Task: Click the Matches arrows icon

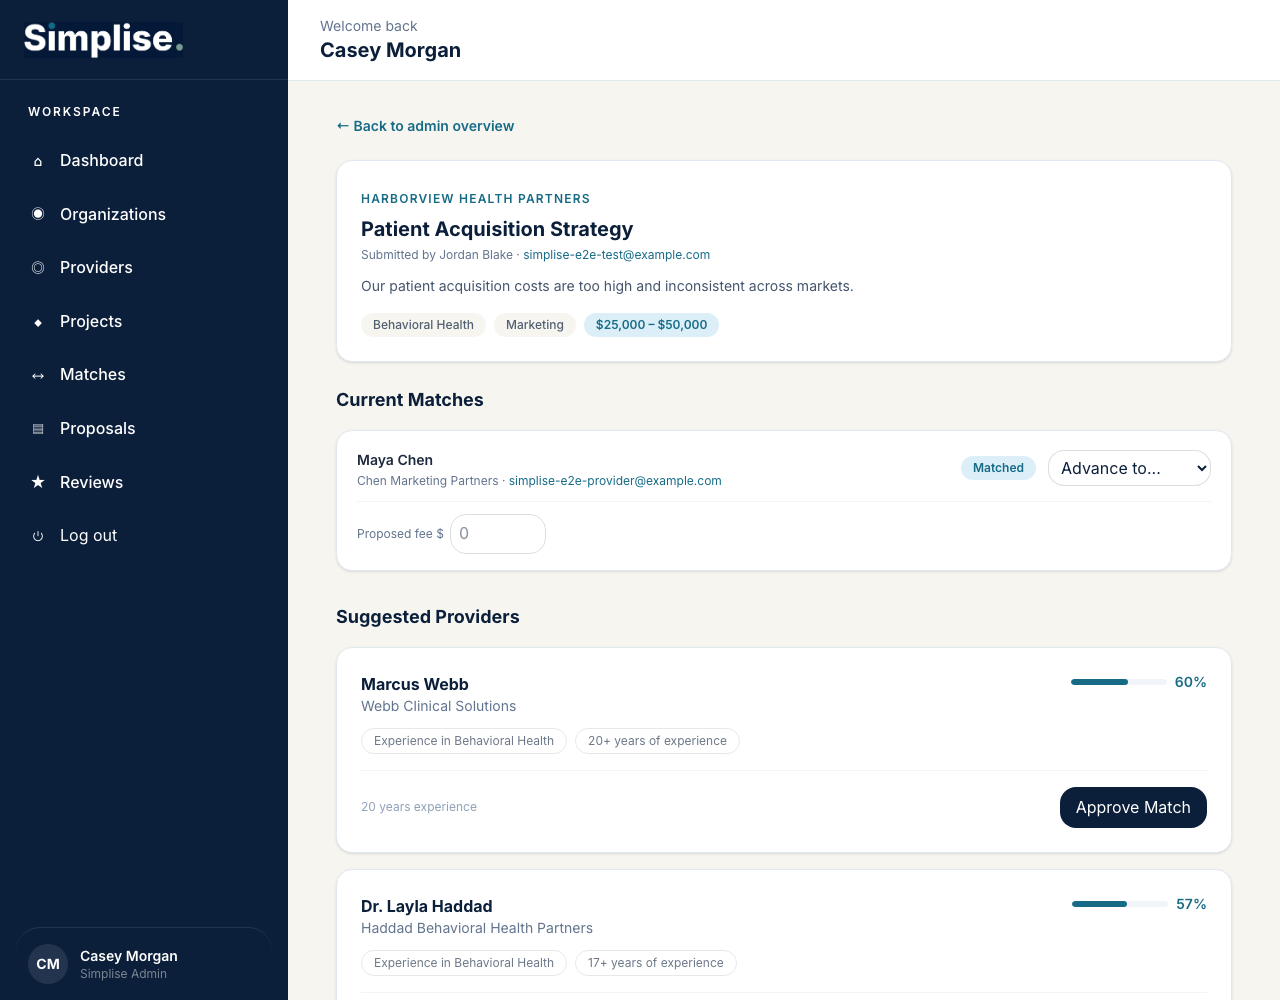Action: [x=38, y=375]
